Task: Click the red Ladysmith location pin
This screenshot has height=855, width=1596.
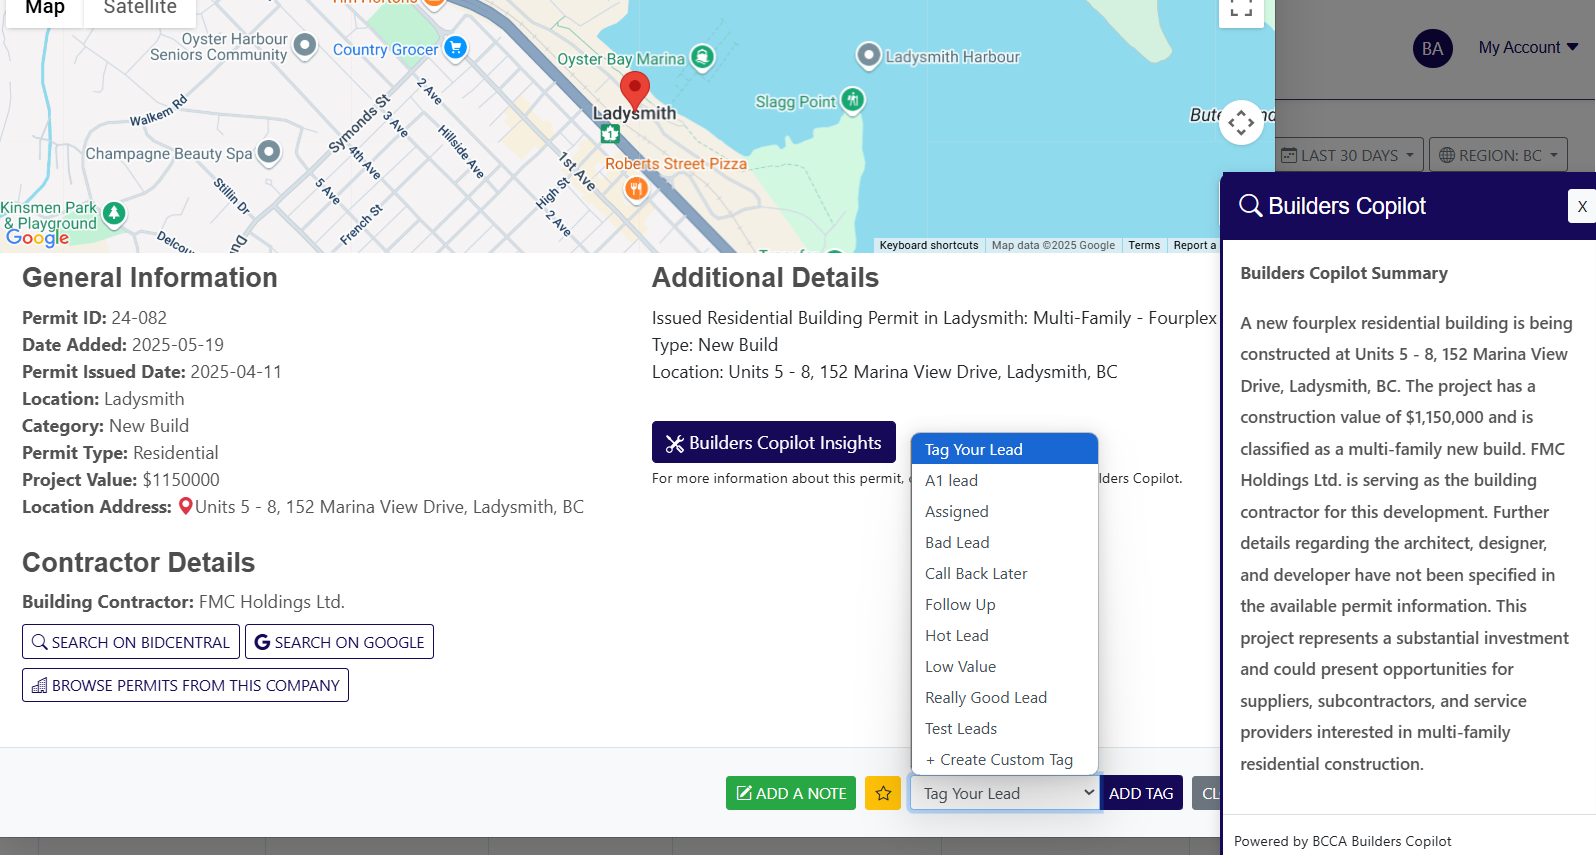Action: pyautogui.click(x=634, y=90)
